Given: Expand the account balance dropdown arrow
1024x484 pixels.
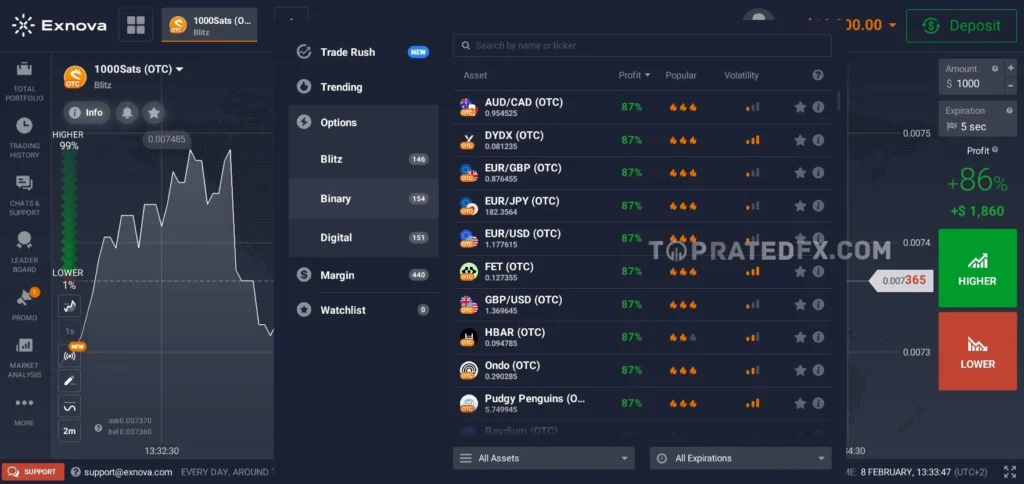Looking at the screenshot, I should click(893, 25).
